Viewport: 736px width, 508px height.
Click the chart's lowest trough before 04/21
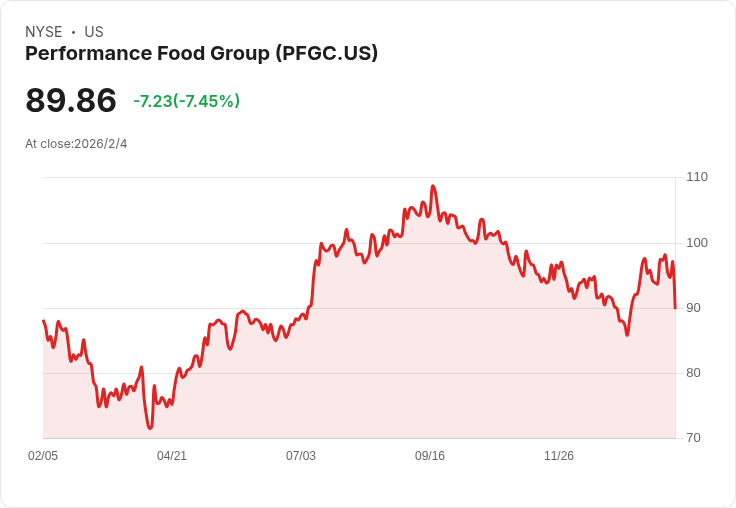pyautogui.click(x=150, y=428)
